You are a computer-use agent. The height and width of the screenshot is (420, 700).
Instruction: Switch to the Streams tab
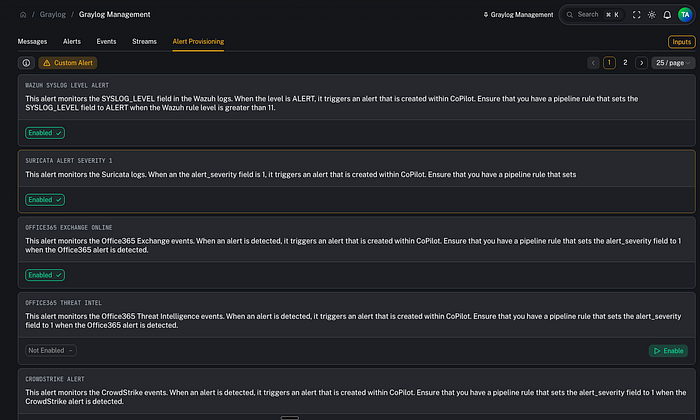coord(144,42)
